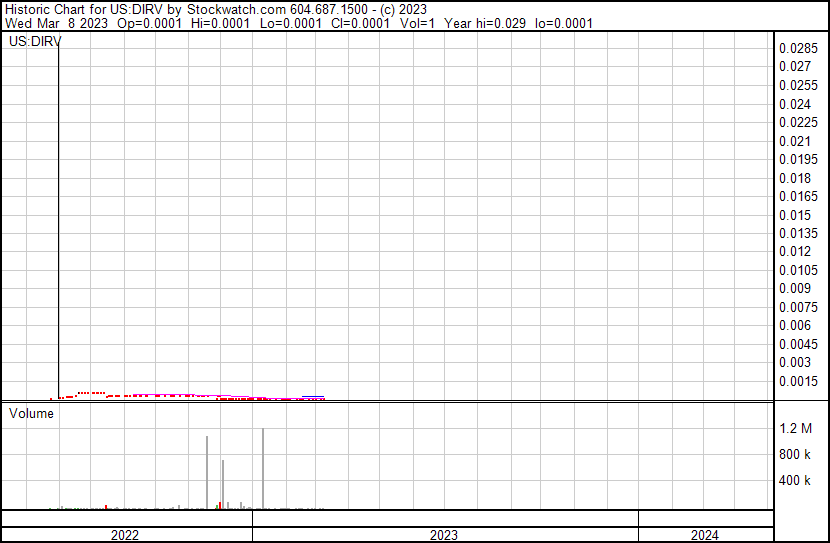Click the 0.021 price axis label
This screenshot has width=830, height=543.
(x=795, y=141)
